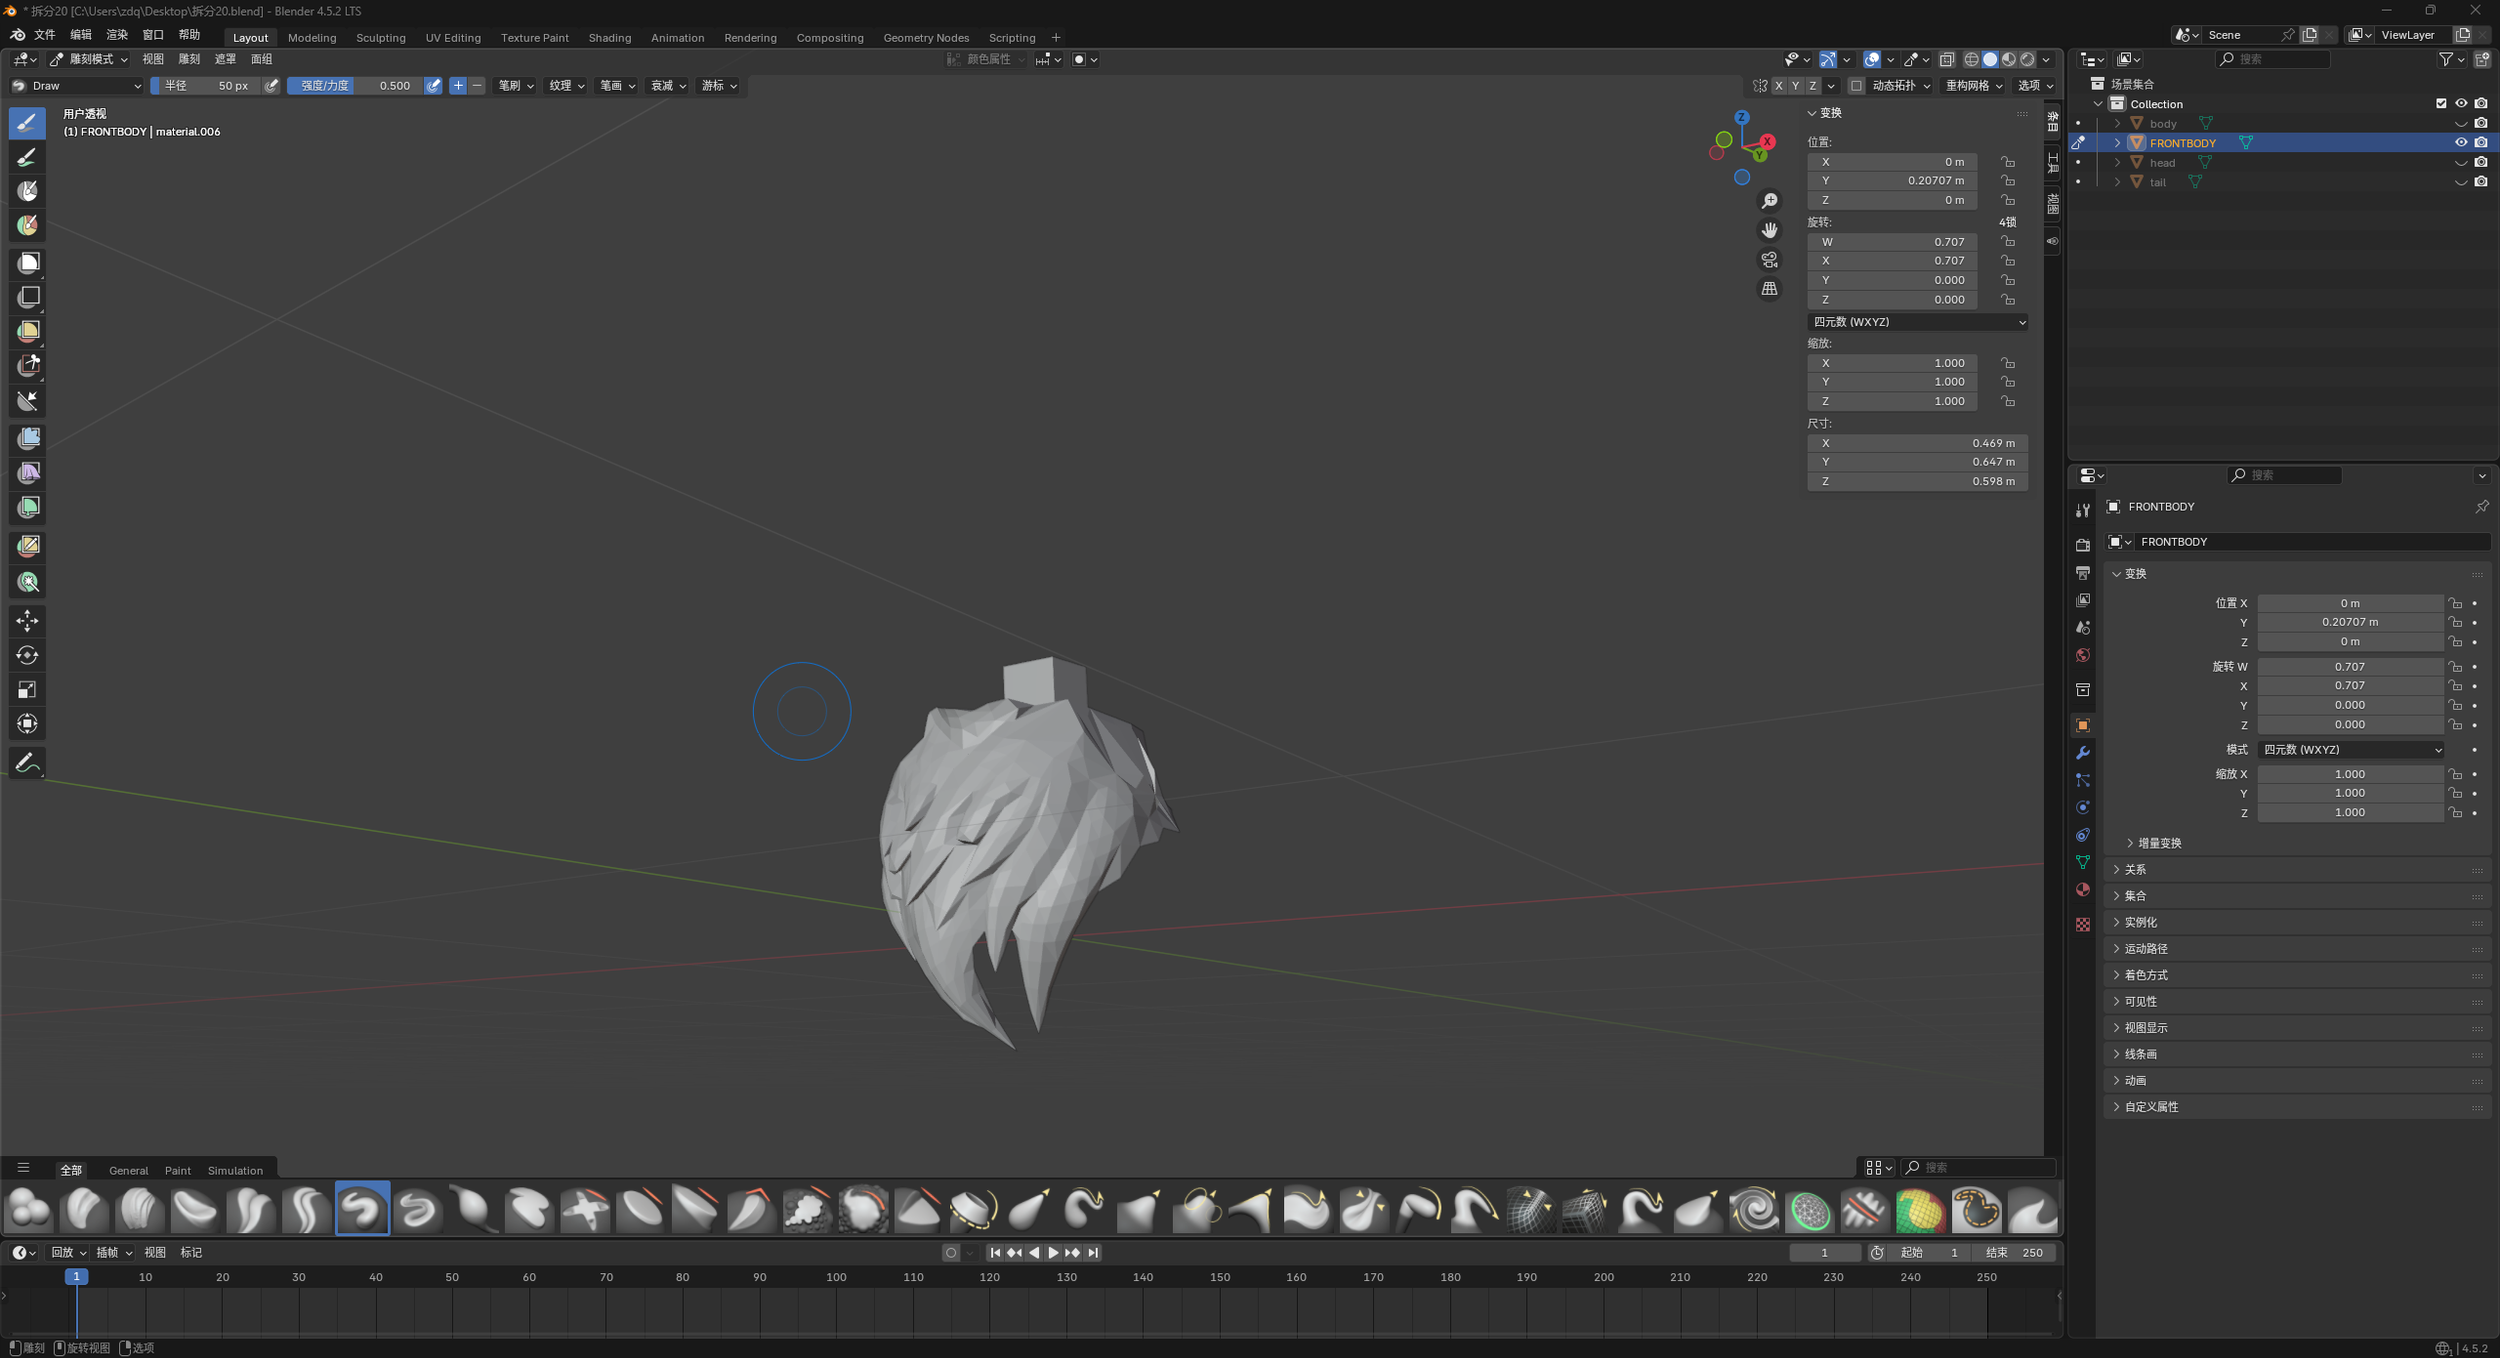This screenshot has width=2500, height=1358.
Task: Click the zoom view magnifier icon
Action: (x=1769, y=201)
